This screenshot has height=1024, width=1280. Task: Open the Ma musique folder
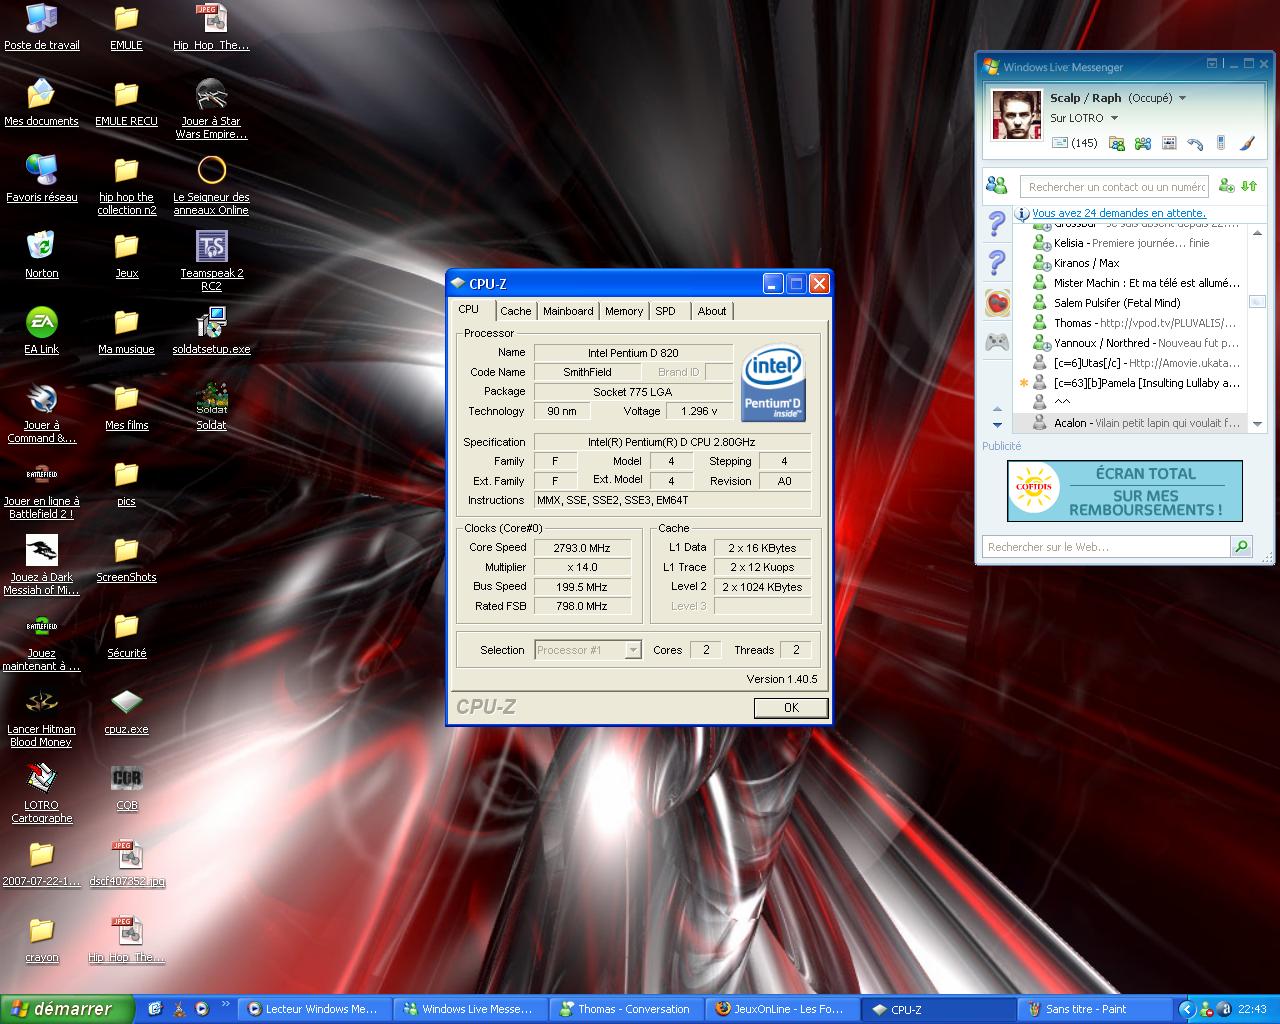(126, 330)
